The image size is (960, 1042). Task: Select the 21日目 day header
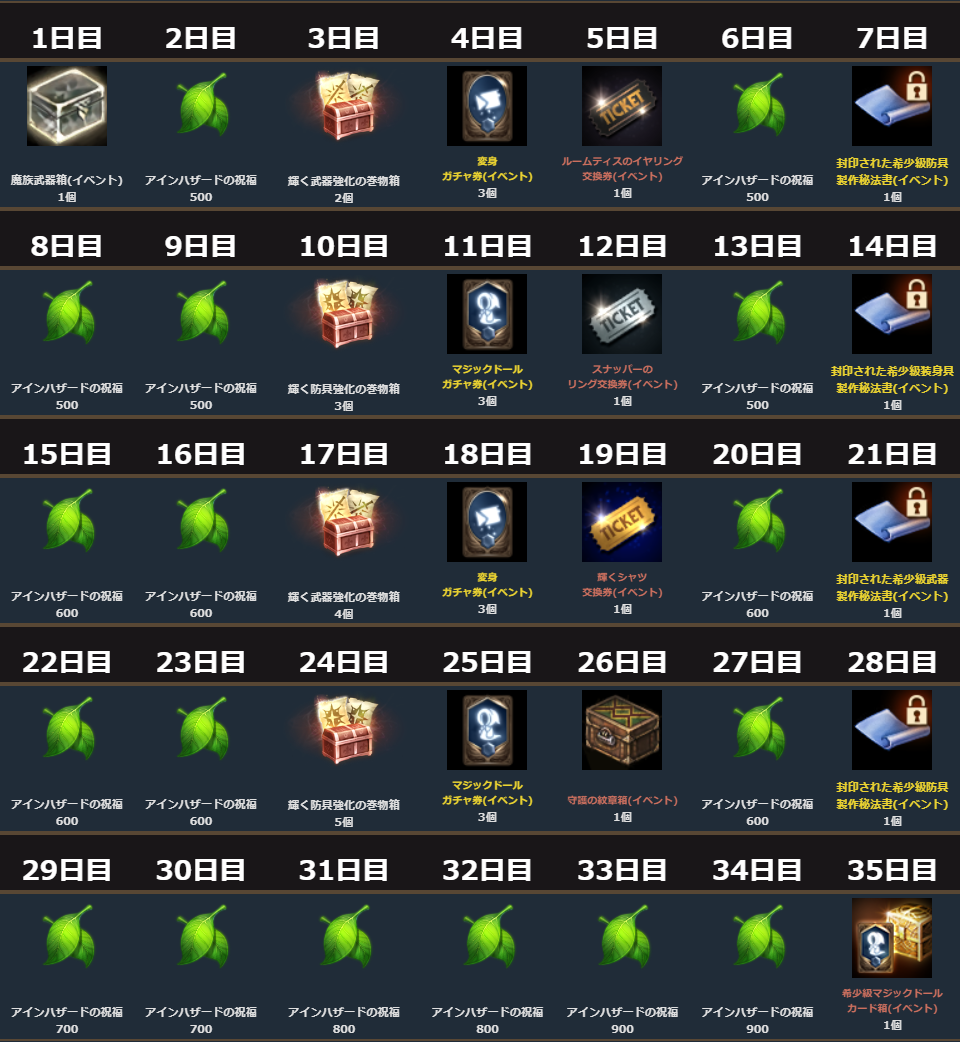pyautogui.click(x=892, y=454)
